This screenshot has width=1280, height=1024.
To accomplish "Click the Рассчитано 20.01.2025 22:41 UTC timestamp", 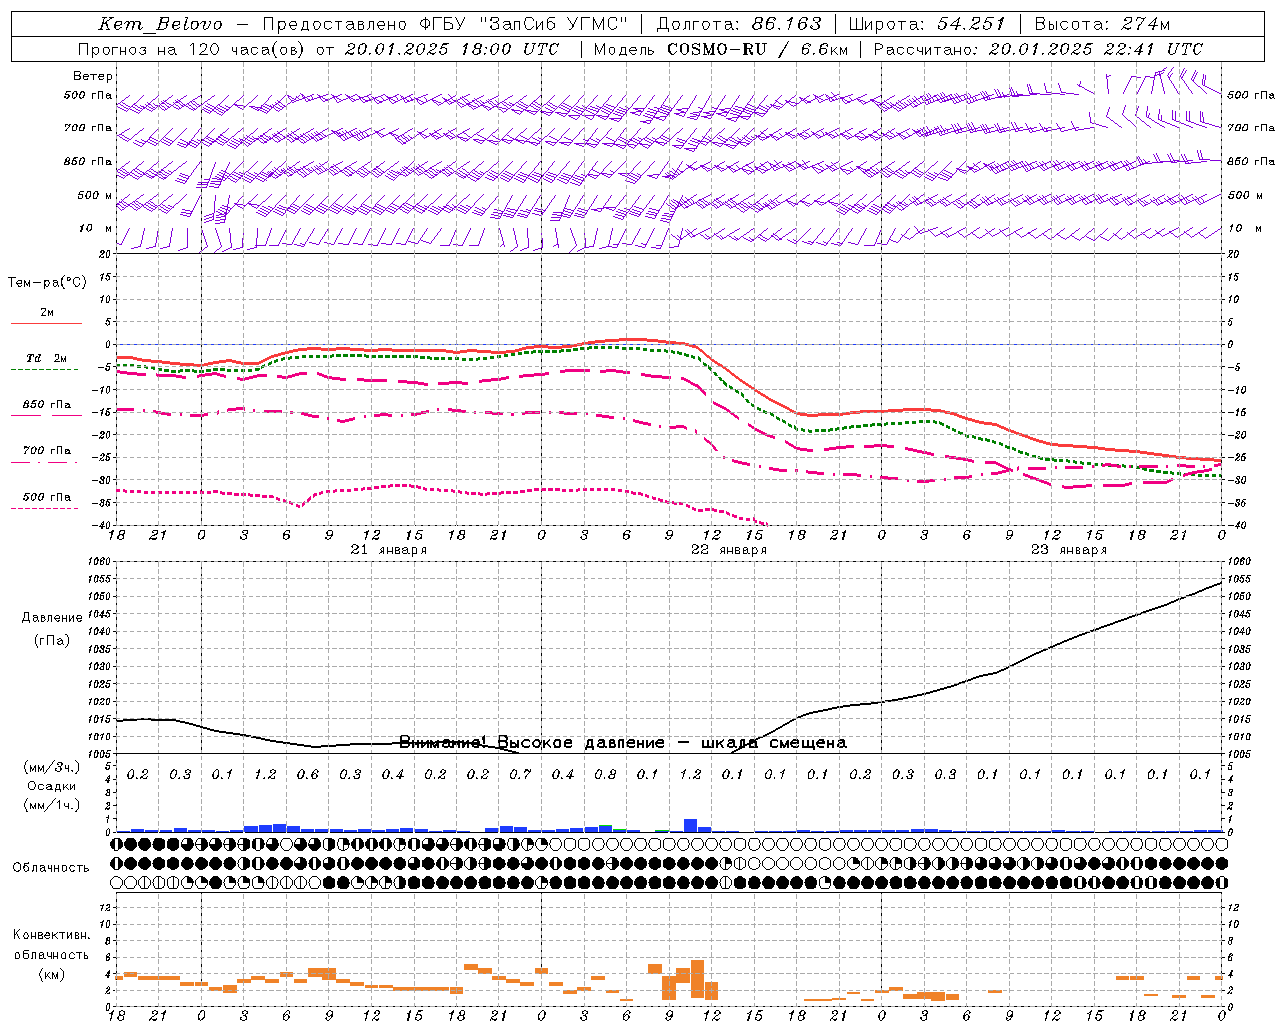I will click(1038, 49).
